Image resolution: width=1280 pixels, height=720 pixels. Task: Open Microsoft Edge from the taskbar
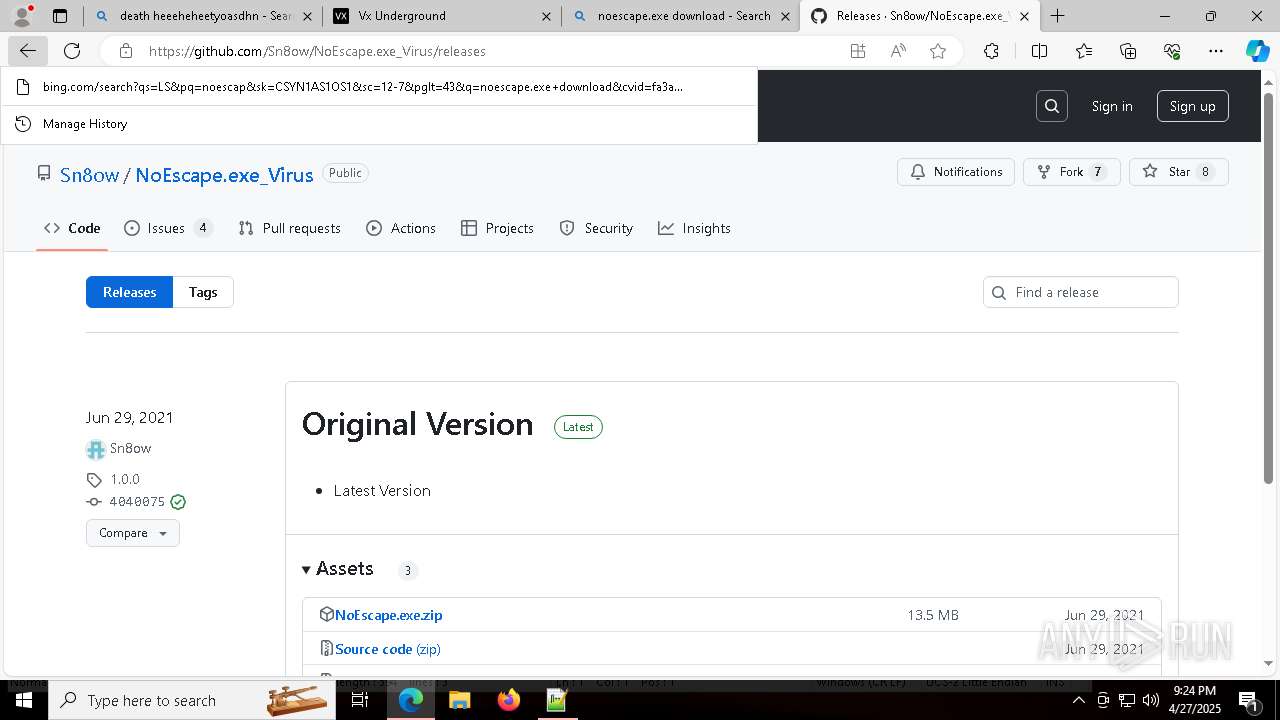(x=411, y=700)
